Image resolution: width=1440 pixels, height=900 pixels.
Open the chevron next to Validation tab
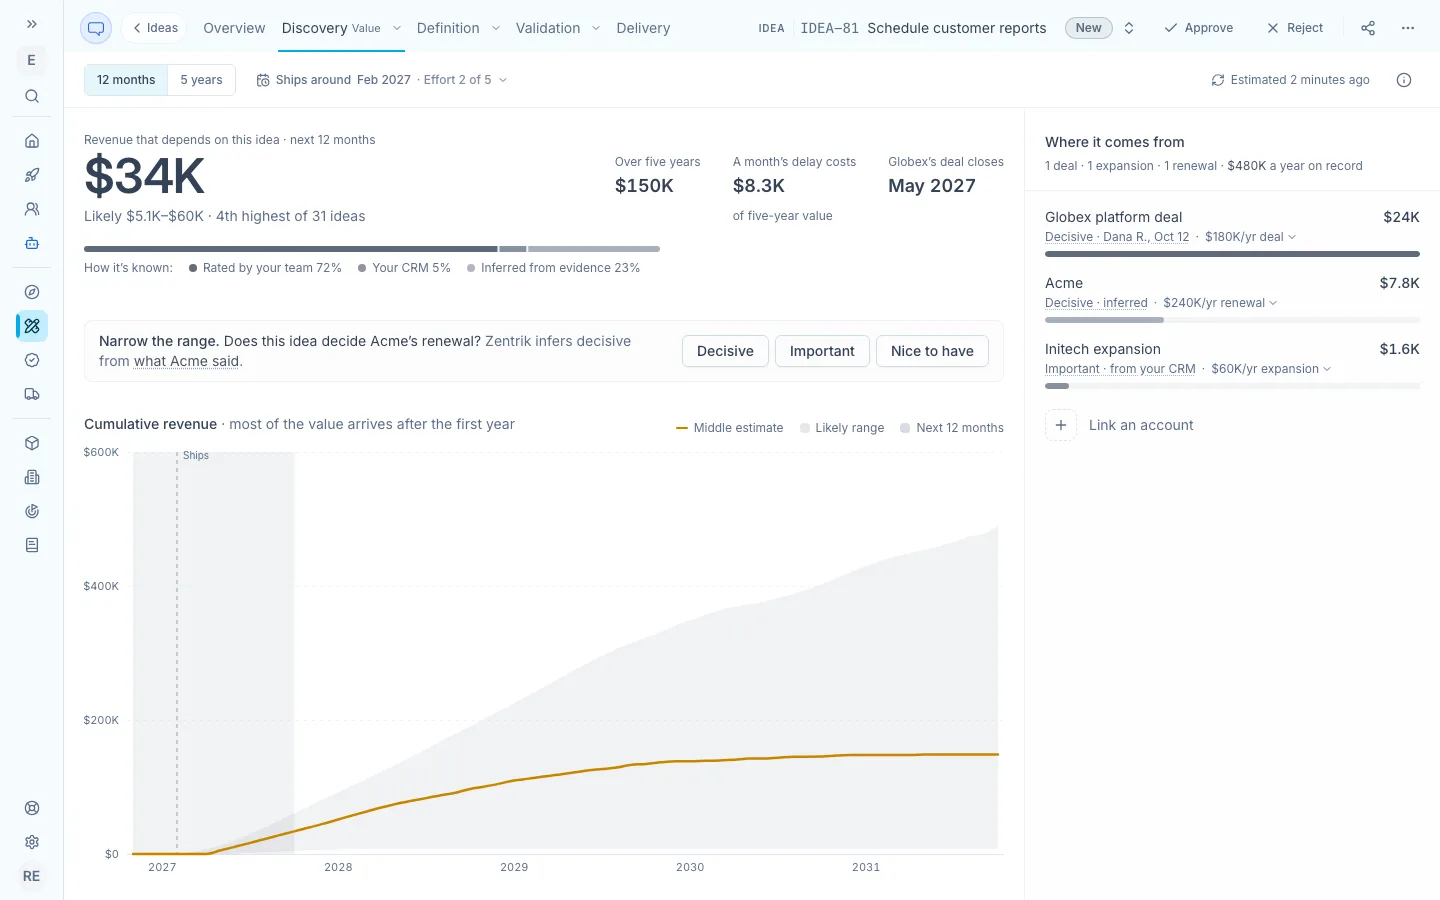[596, 28]
